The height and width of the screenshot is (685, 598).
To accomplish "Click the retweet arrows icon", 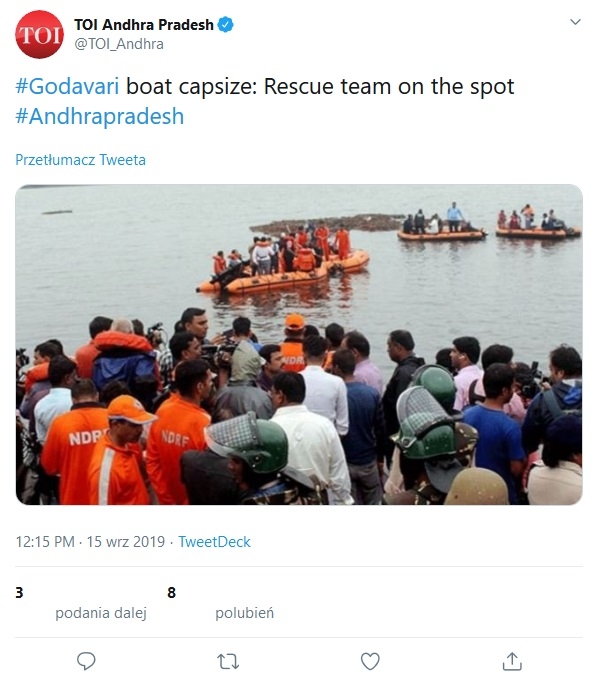I will click(228, 661).
